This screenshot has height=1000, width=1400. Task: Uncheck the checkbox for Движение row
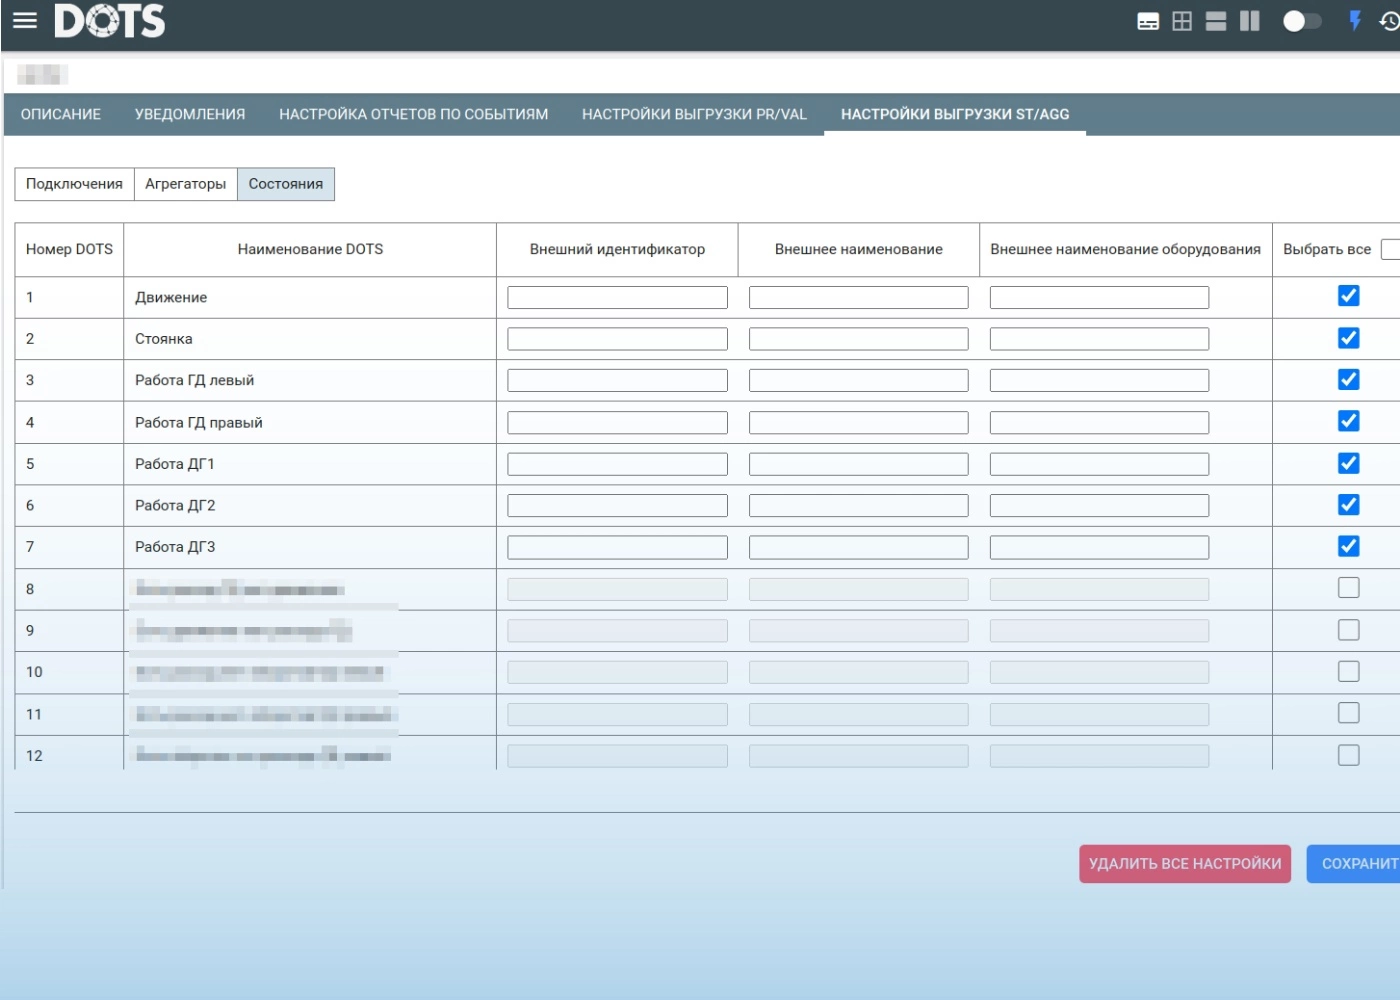pyautogui.click(x=1348, y=296)
